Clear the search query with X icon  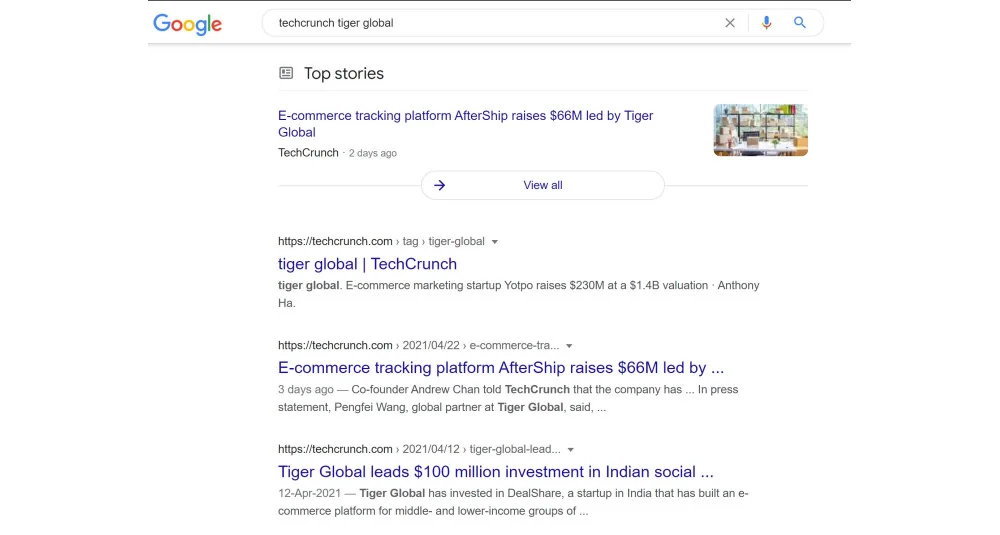point(730,23)
